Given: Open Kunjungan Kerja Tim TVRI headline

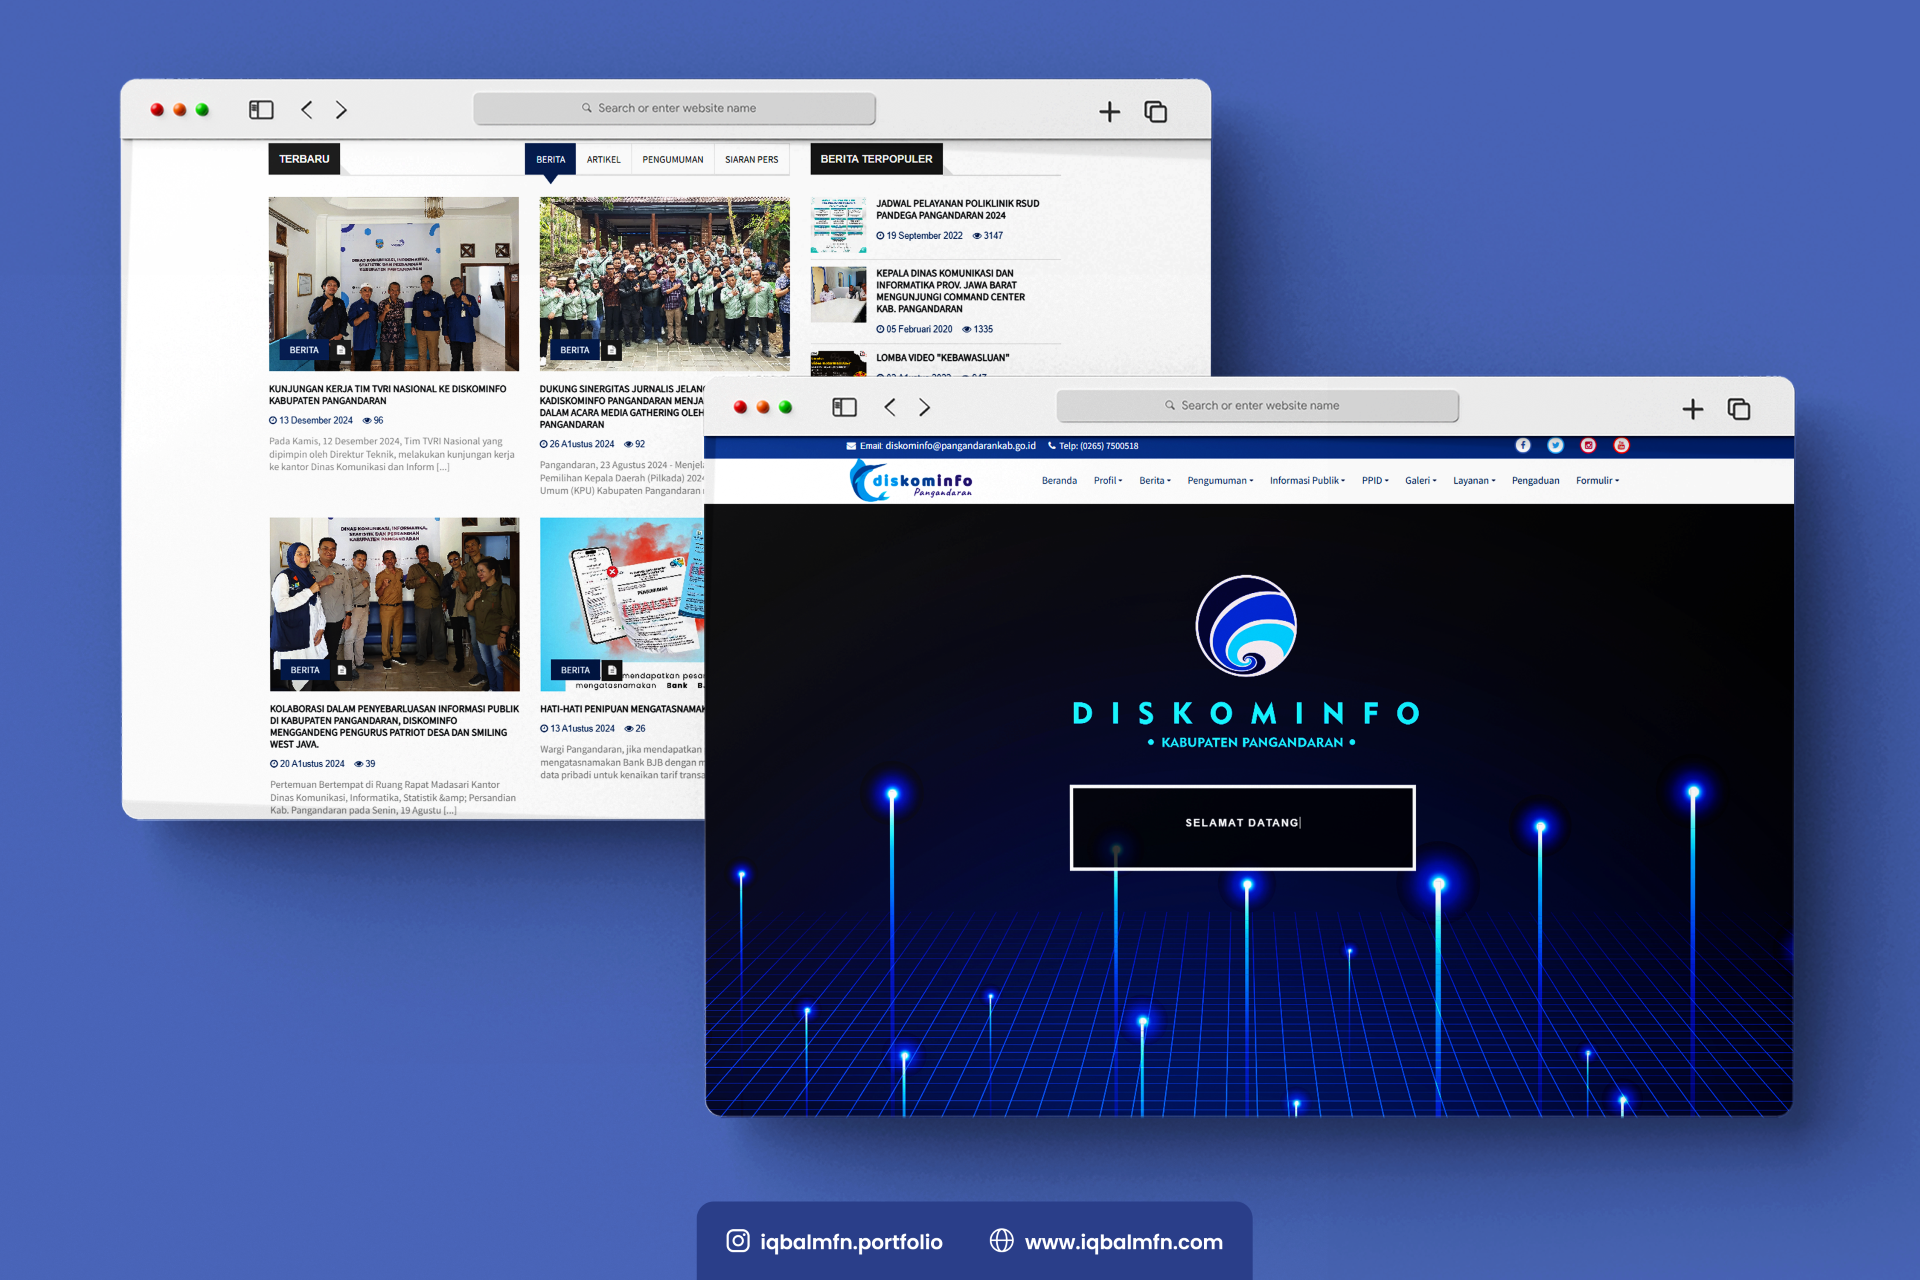Looking at the screenshot, I should click(387, 395).
